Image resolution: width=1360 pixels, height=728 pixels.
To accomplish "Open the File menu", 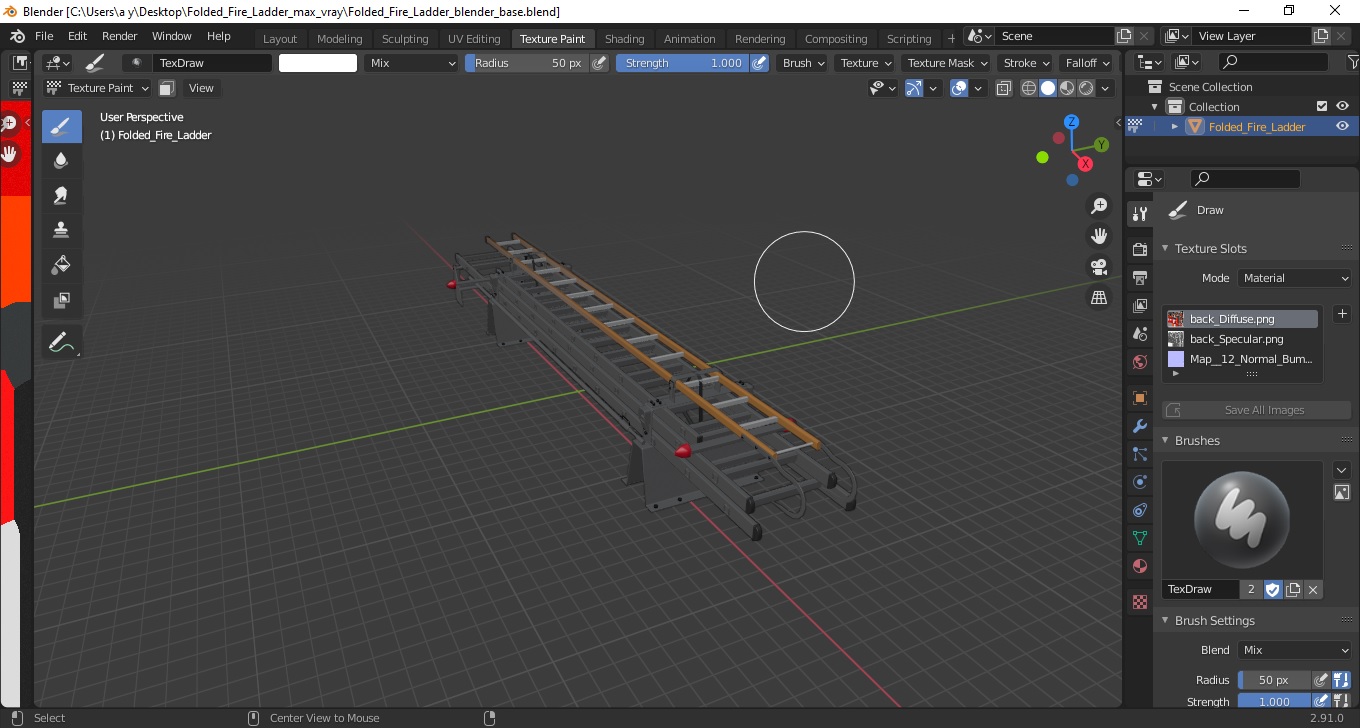I will (x=45, y=36).
